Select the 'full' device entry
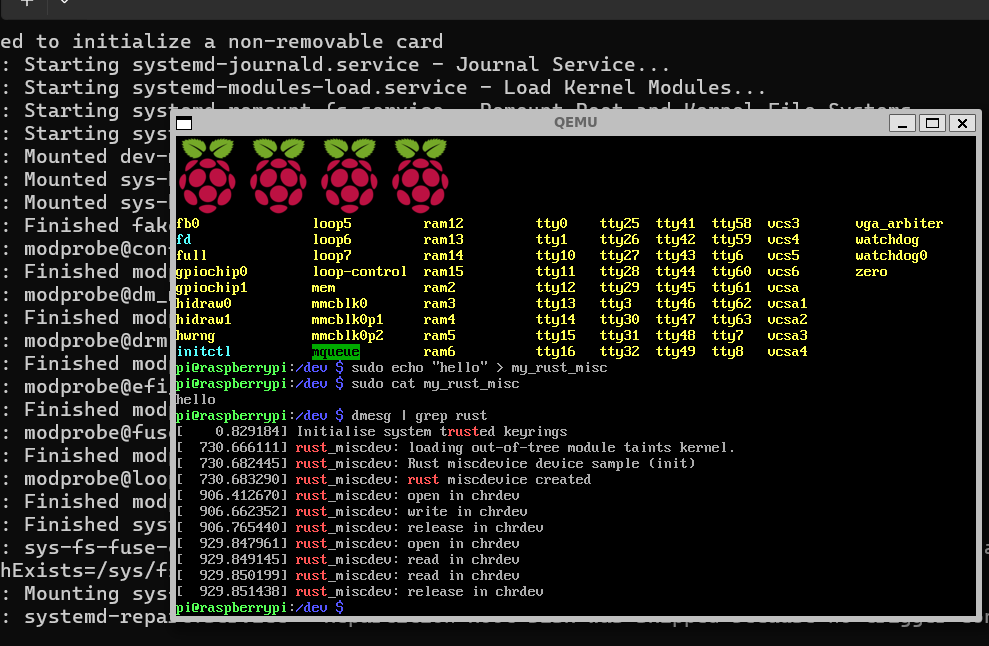The width and height of the screenshot is (989, 646). tap(192, 255)
